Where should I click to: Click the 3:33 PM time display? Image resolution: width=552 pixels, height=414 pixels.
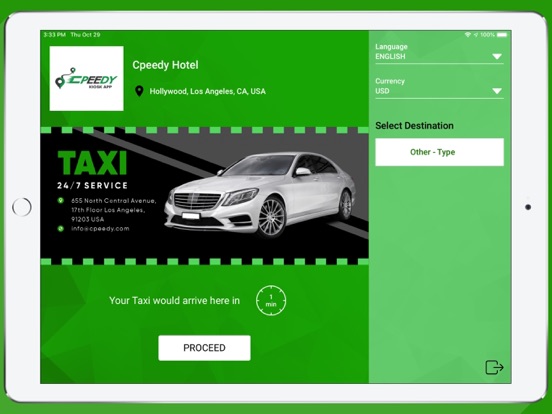click(x=55, y=34)
